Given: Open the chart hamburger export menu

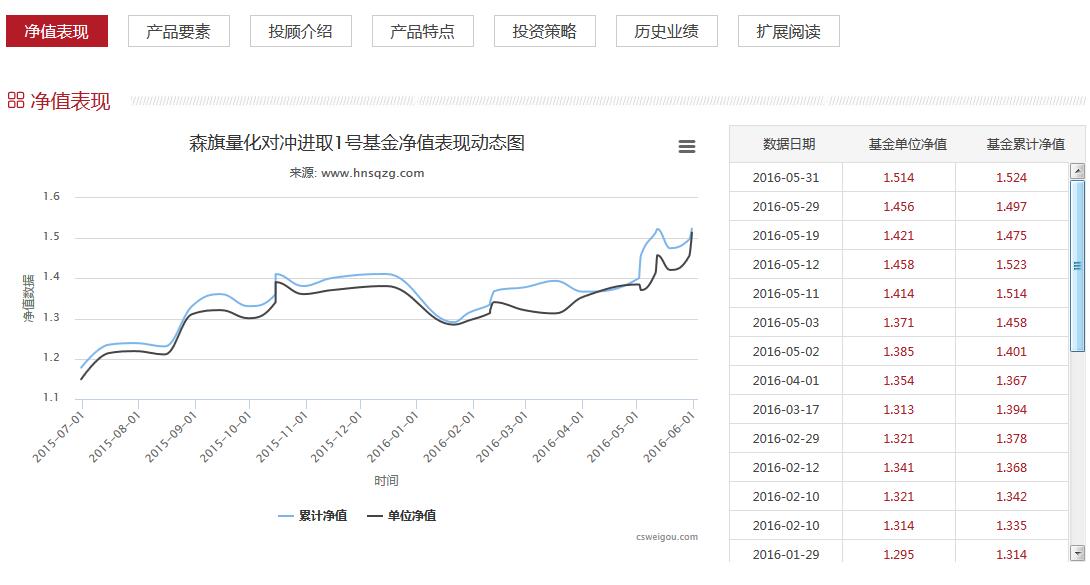Looking at the screenshot, I should tap(686, 147).
